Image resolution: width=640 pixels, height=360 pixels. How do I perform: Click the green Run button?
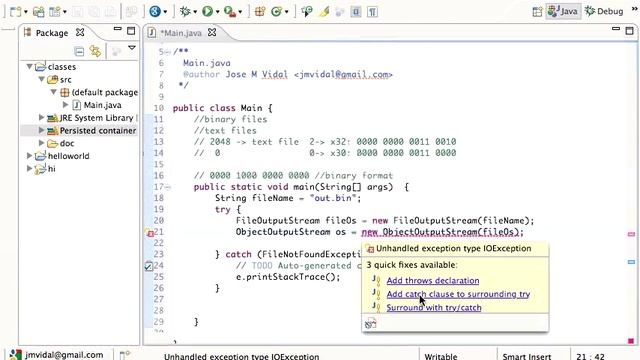coord(207,11)
